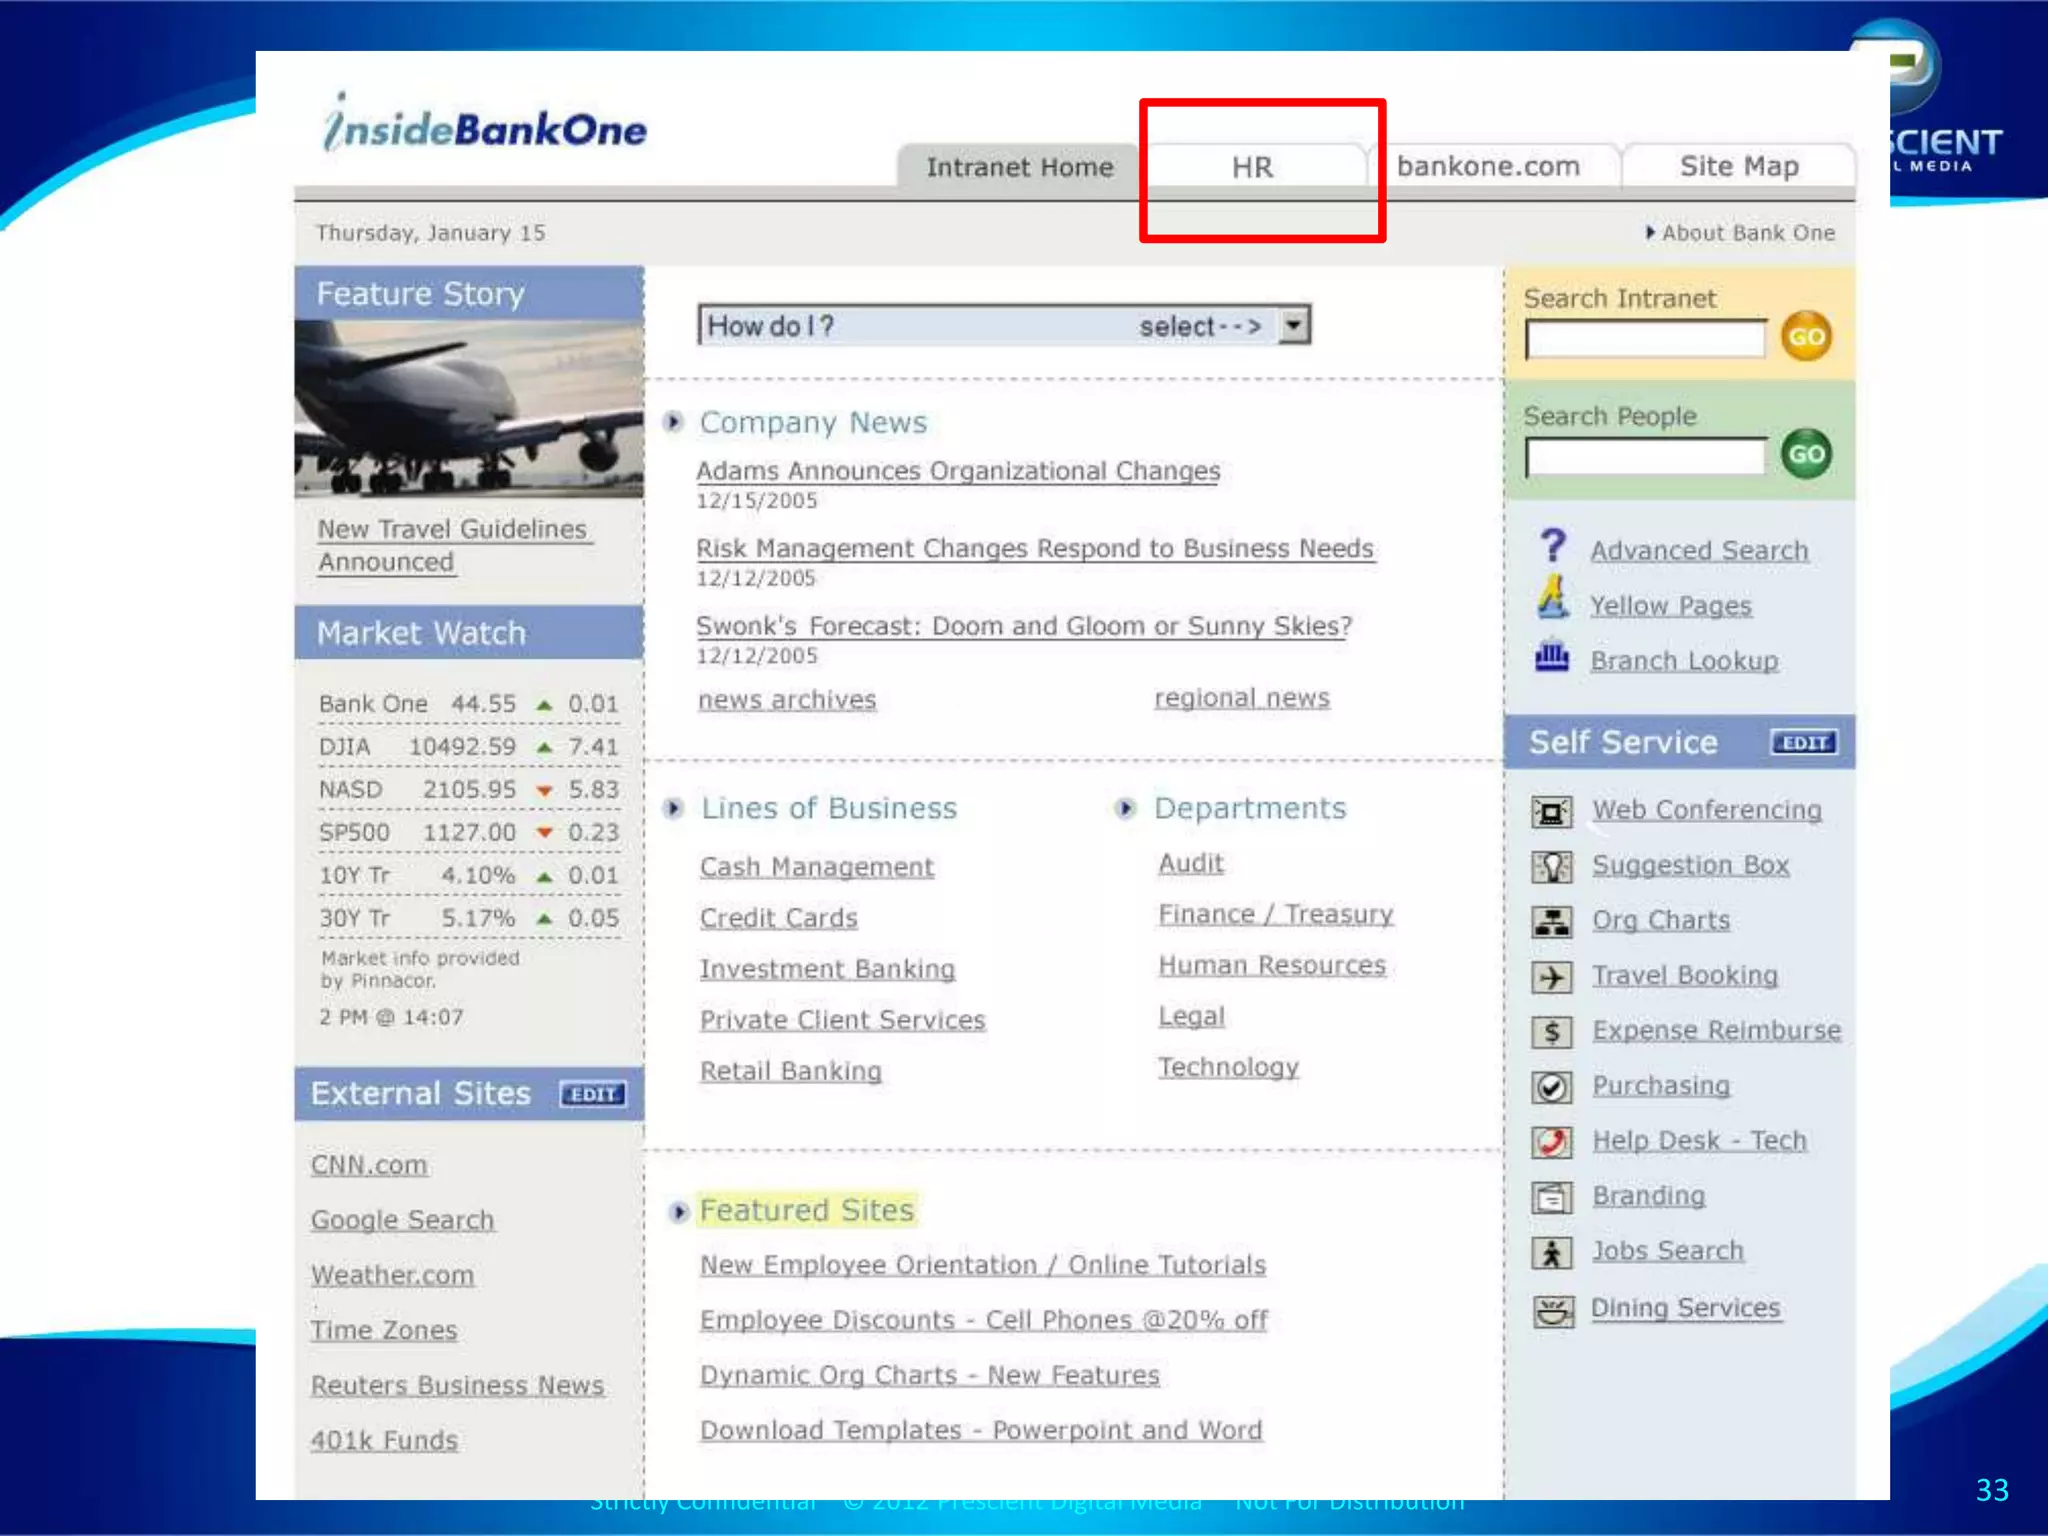The height and width of the screenshot is (1536, 2048).
Task: Click the Travel Booking airplane icon
Action: point(1551,976)
